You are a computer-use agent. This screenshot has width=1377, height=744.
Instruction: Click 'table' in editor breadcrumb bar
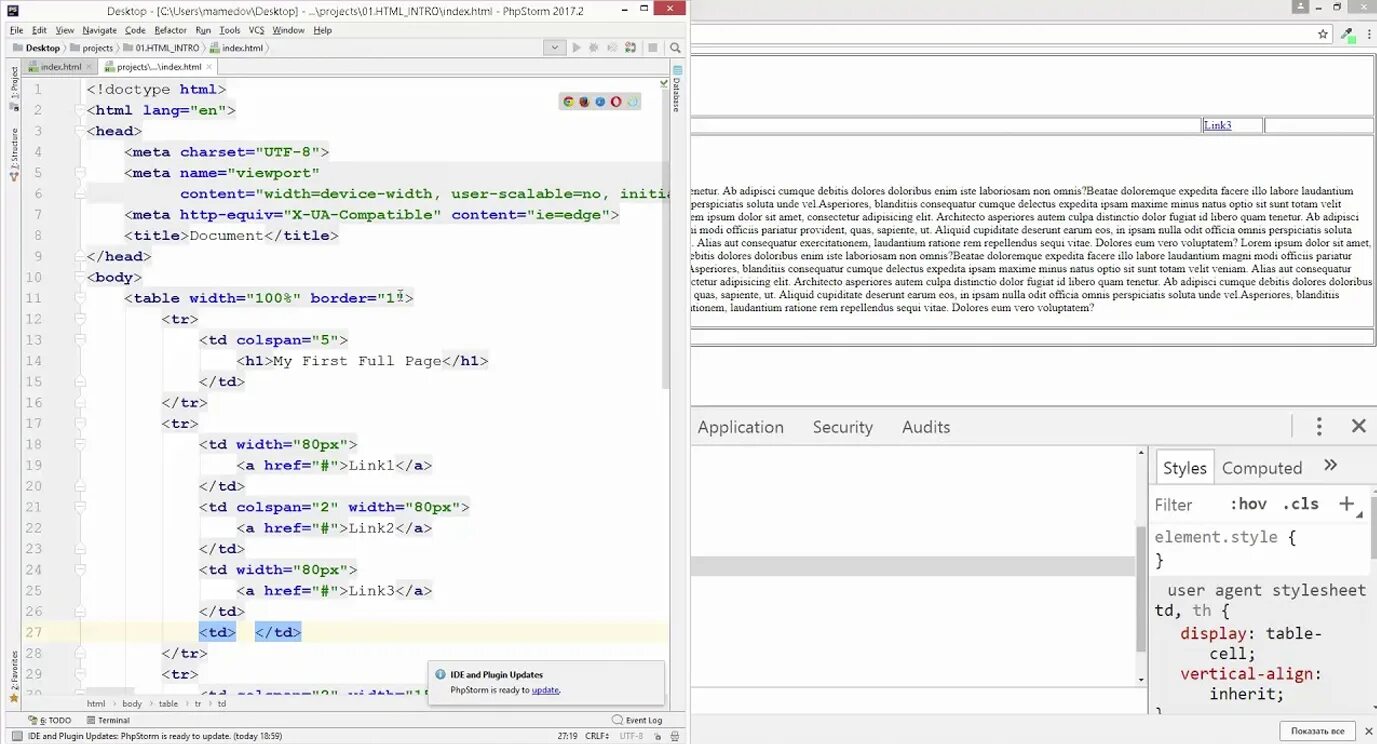pyautogui.click(x=168, y=704)
